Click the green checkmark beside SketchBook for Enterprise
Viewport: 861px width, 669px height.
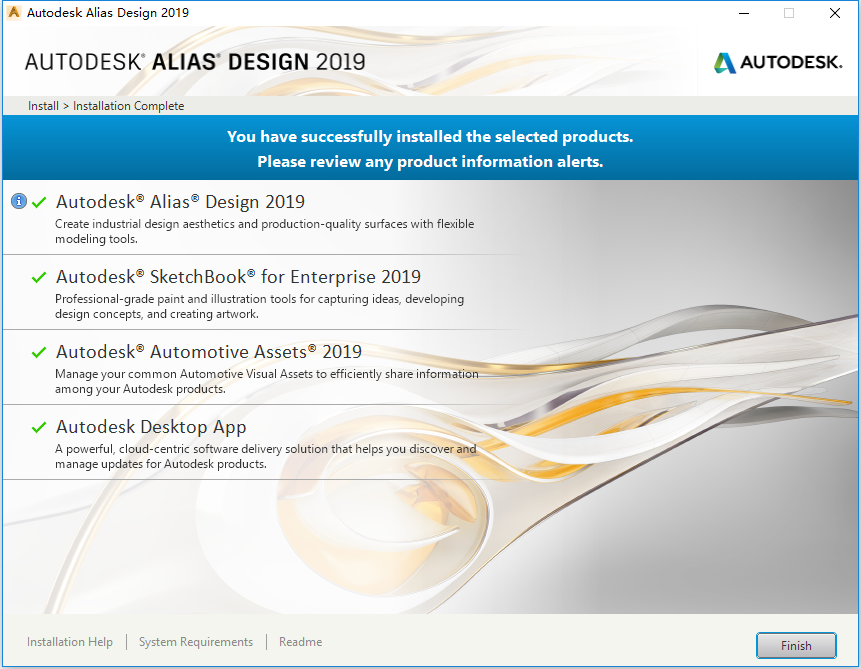[39, 277]
